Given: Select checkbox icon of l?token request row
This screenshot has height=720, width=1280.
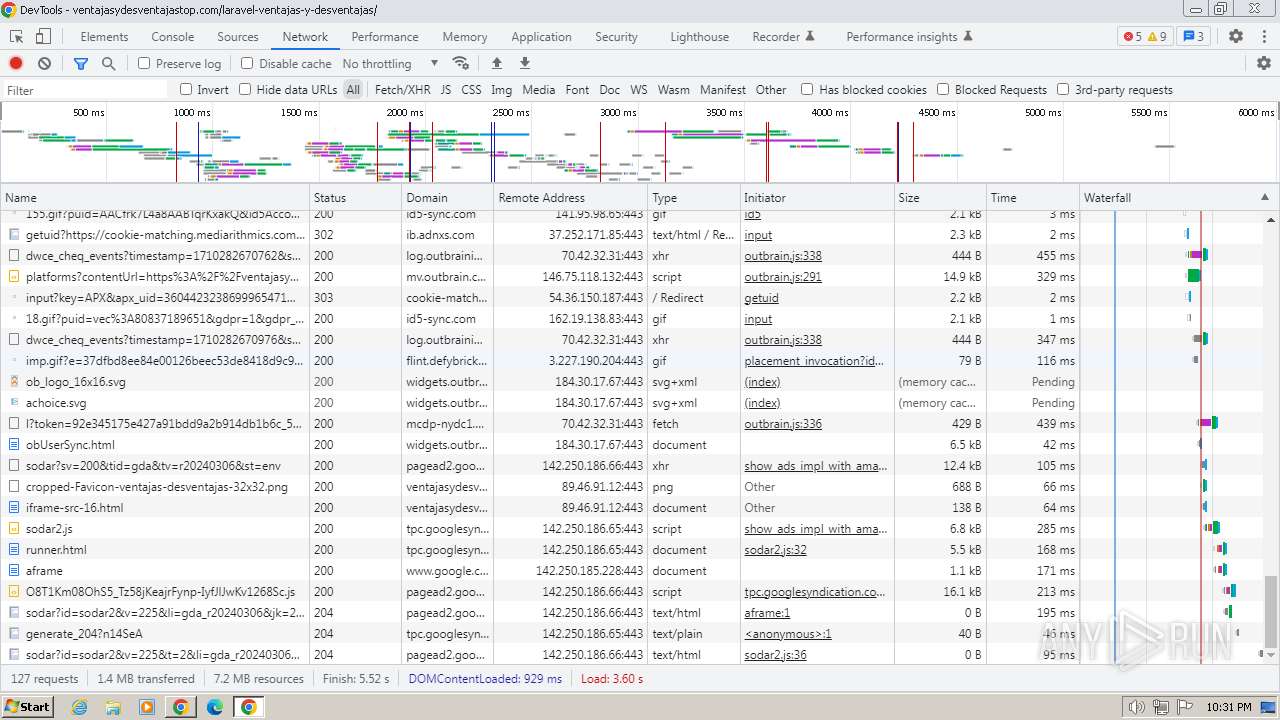Looking at the screenshot, I should pos(14,424).
